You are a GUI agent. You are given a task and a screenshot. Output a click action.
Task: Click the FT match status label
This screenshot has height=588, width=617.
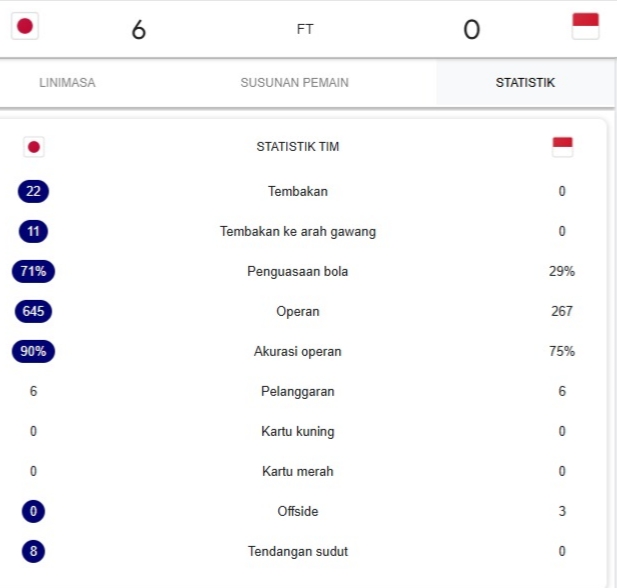(305, 29)
